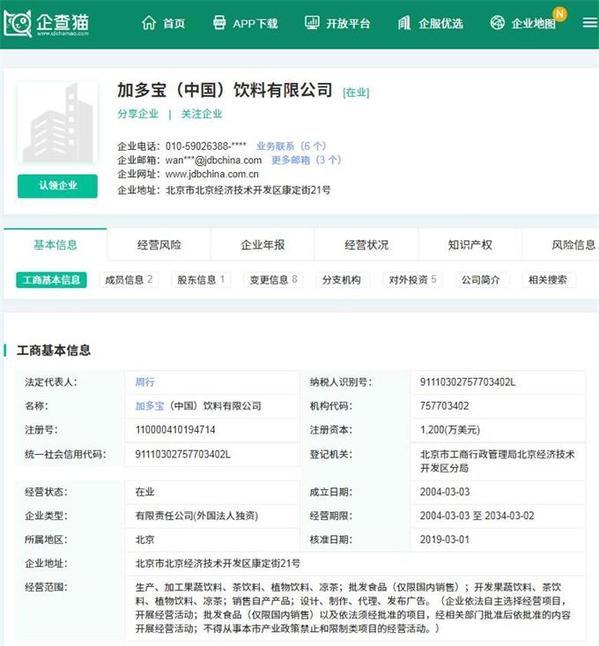
Task: Switch to the 经营风险 tab
Action: 159,245
